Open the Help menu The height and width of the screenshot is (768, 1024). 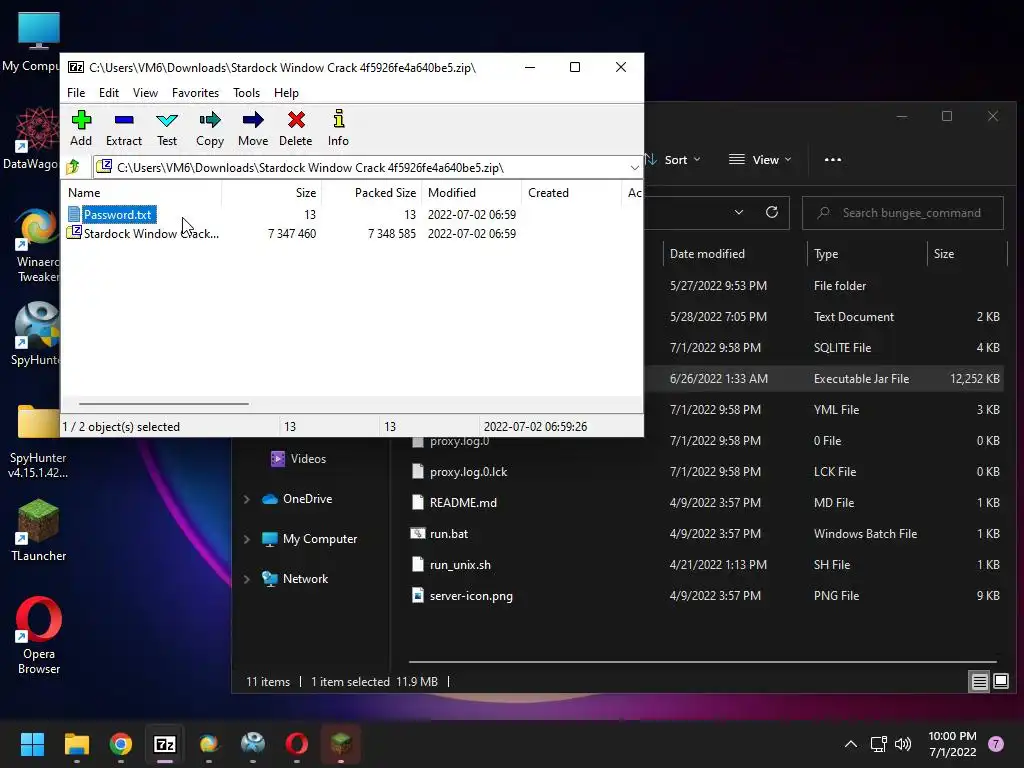[x=286, y=93]
